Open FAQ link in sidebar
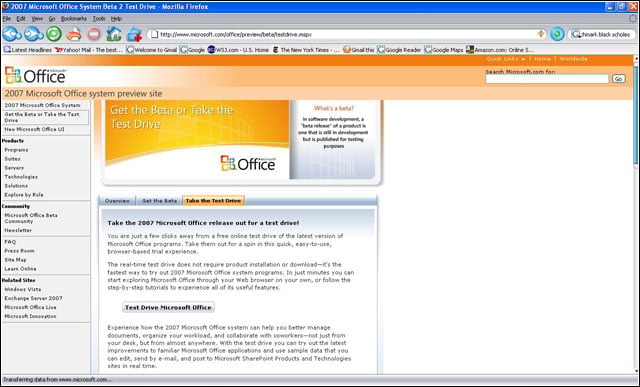Viewport: 640px width, 387px height. click(10, 242)
